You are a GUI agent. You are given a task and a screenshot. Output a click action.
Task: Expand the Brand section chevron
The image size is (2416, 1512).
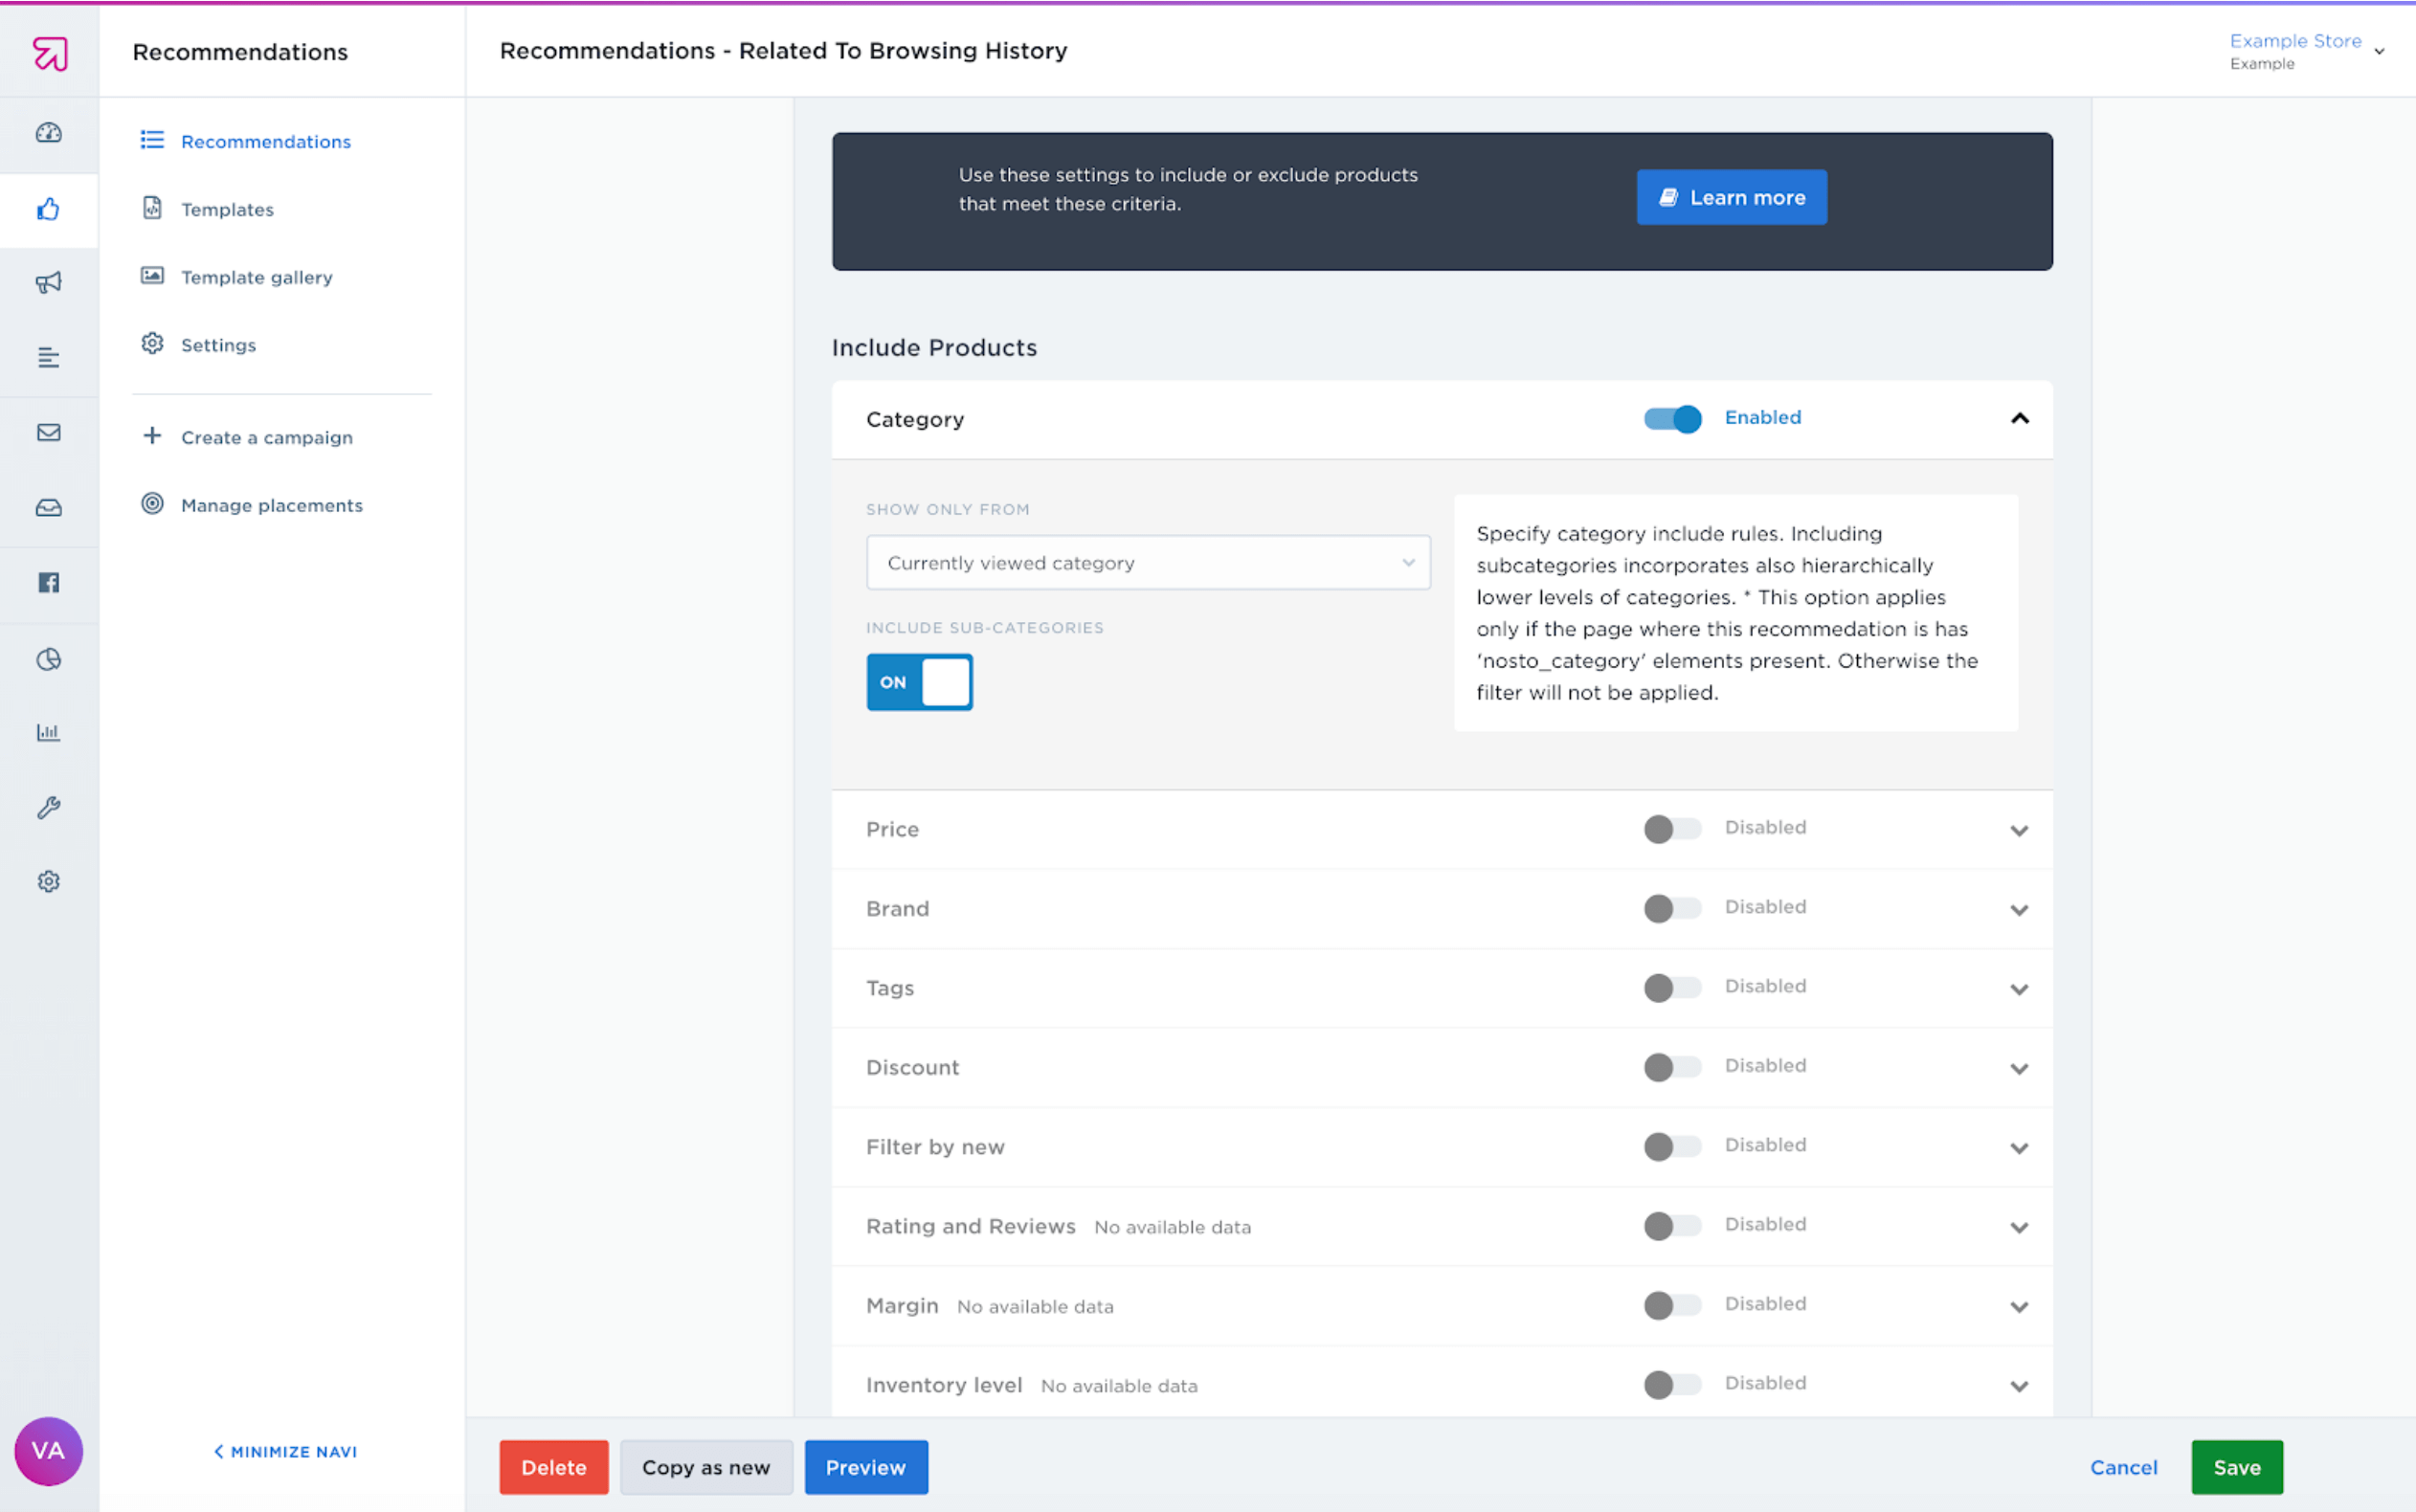(2019, 910)
